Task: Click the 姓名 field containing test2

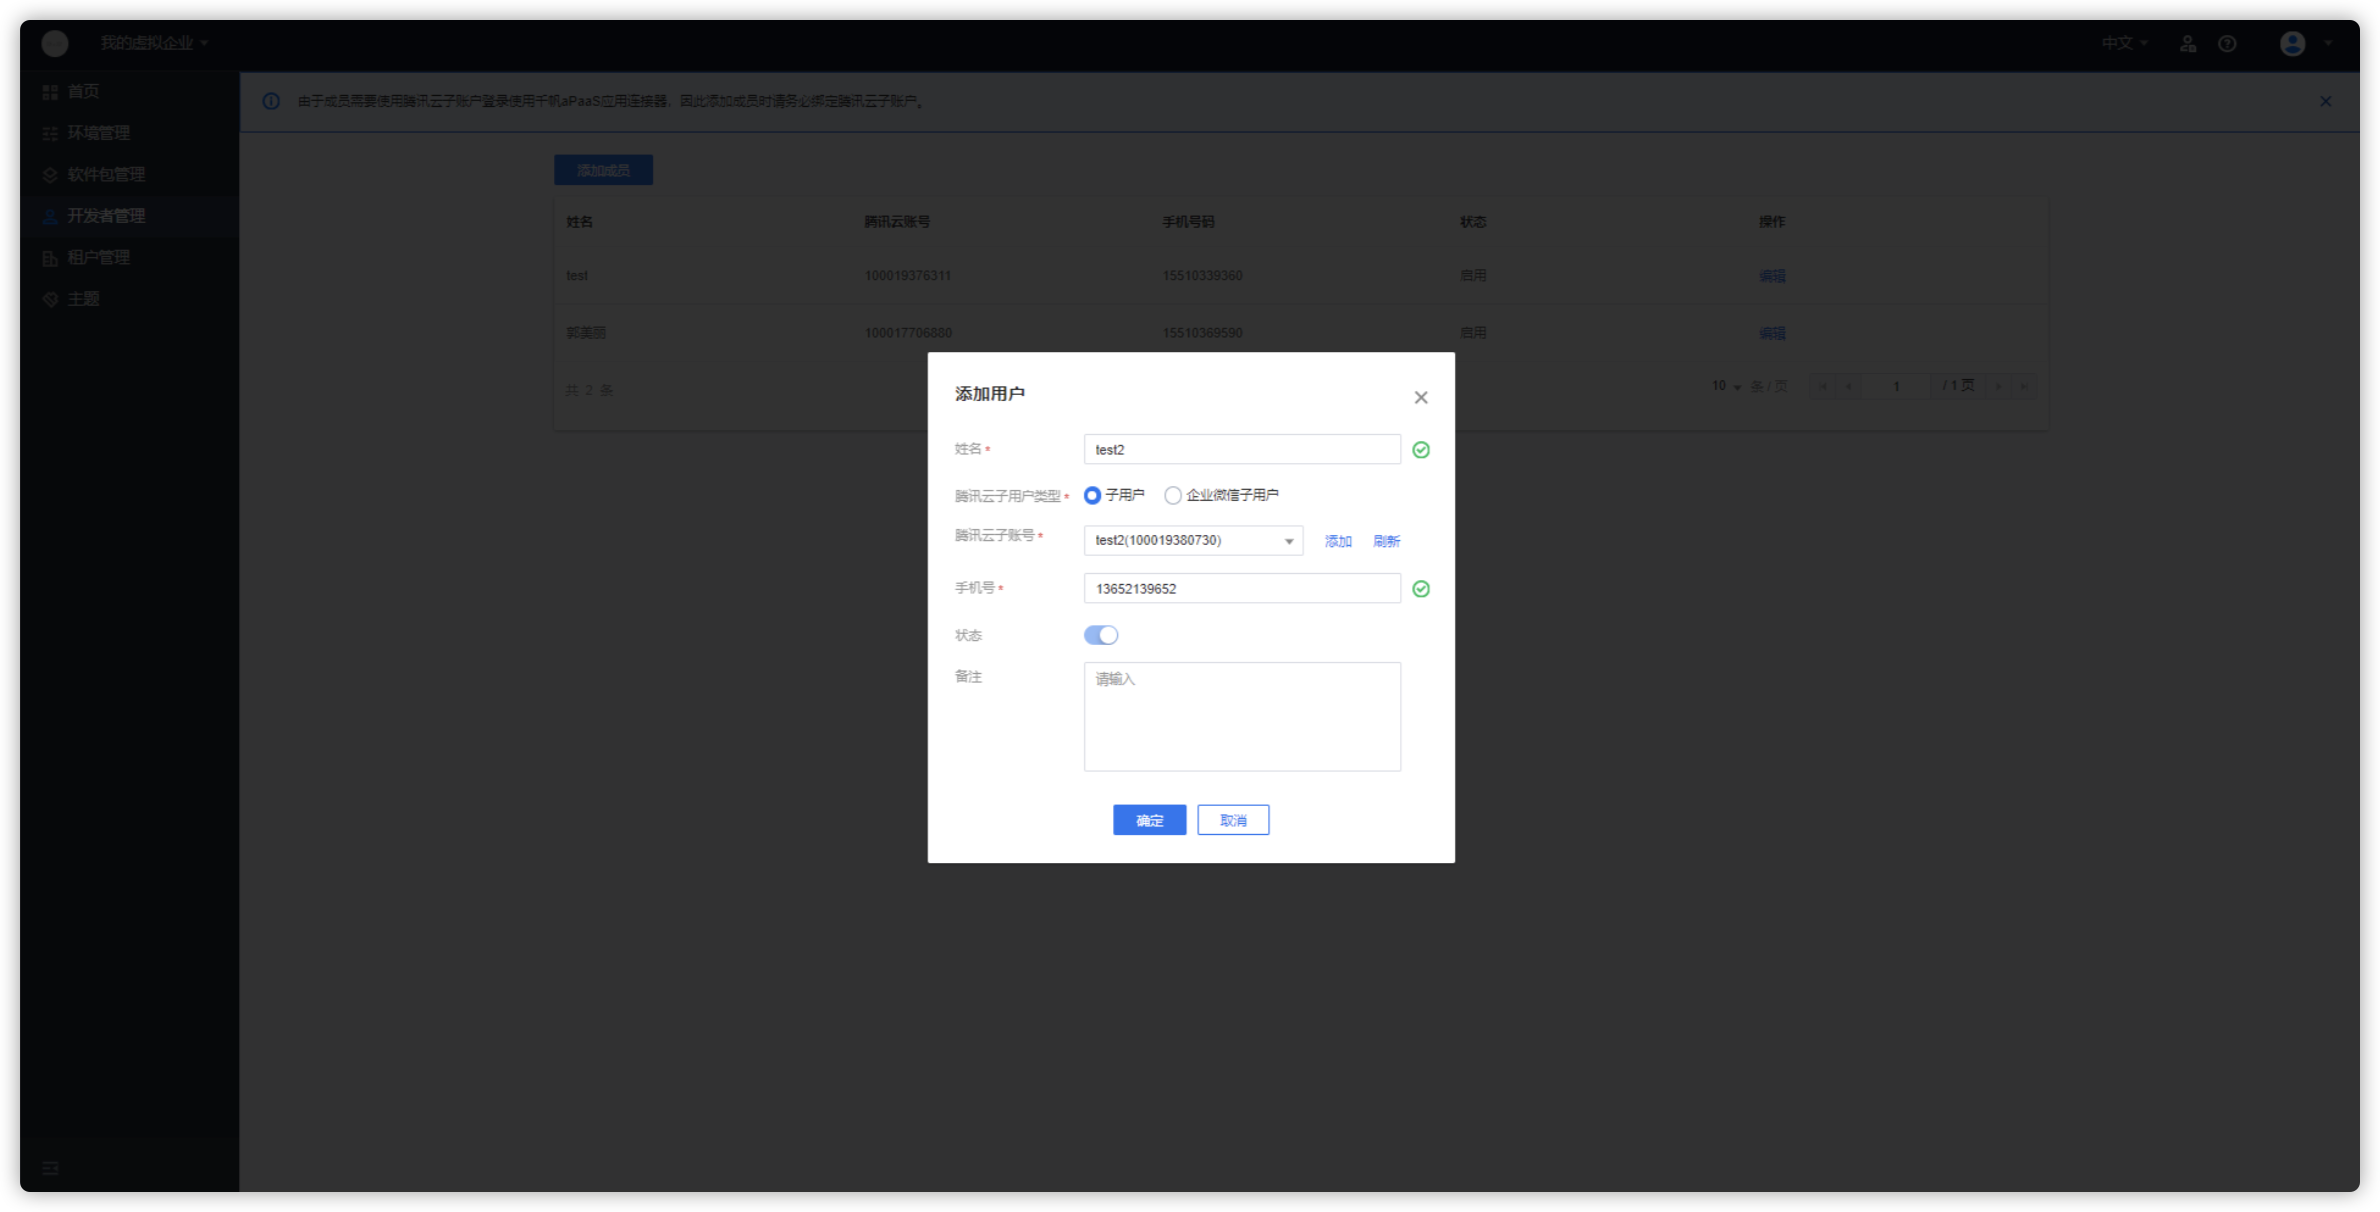Action: (1242, 450)
